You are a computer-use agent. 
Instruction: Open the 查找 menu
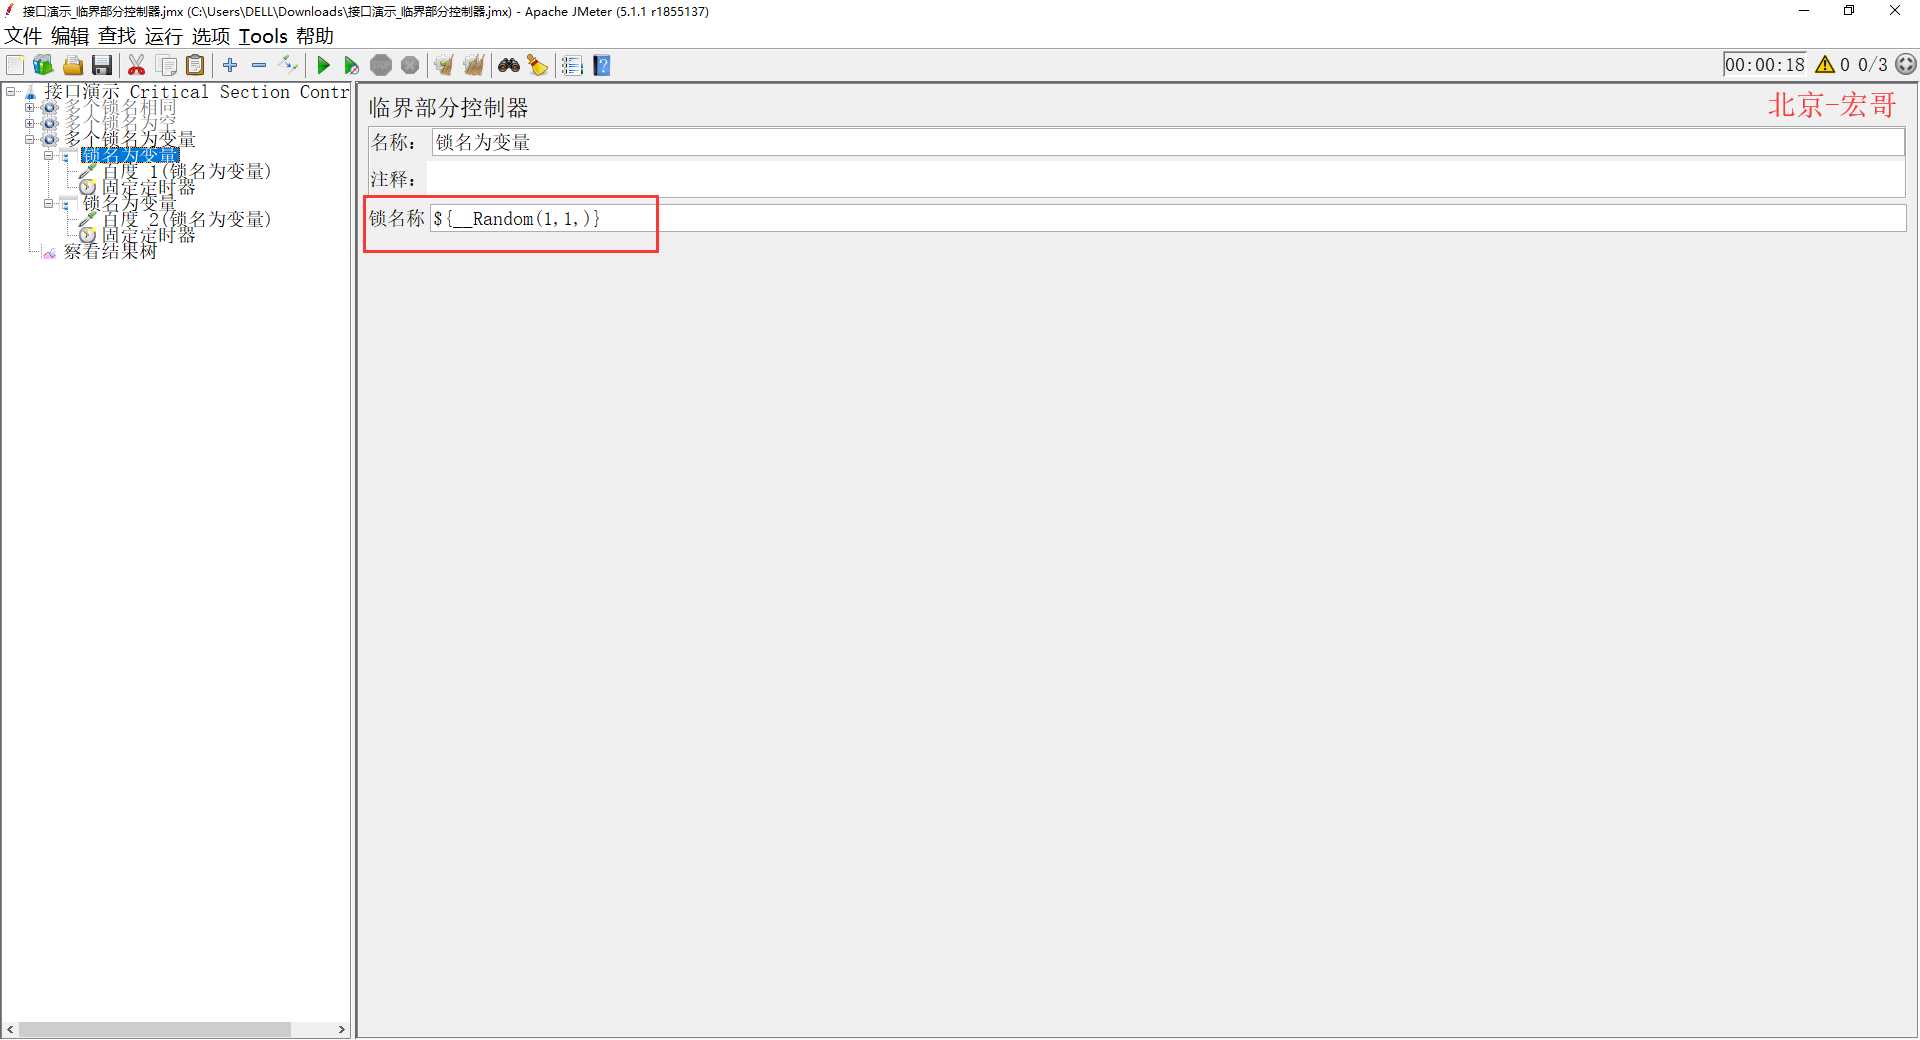(x=117, y=36)
